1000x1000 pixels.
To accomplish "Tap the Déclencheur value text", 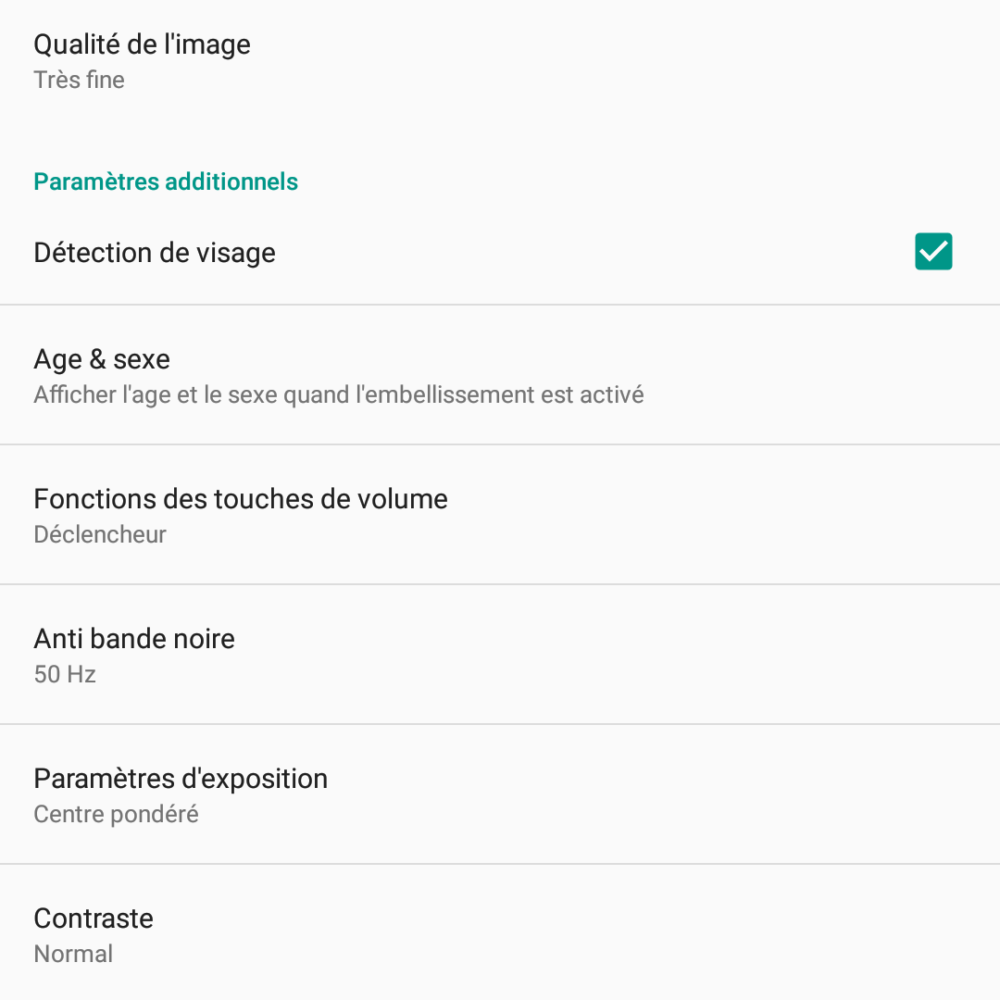I will (99, 534).
